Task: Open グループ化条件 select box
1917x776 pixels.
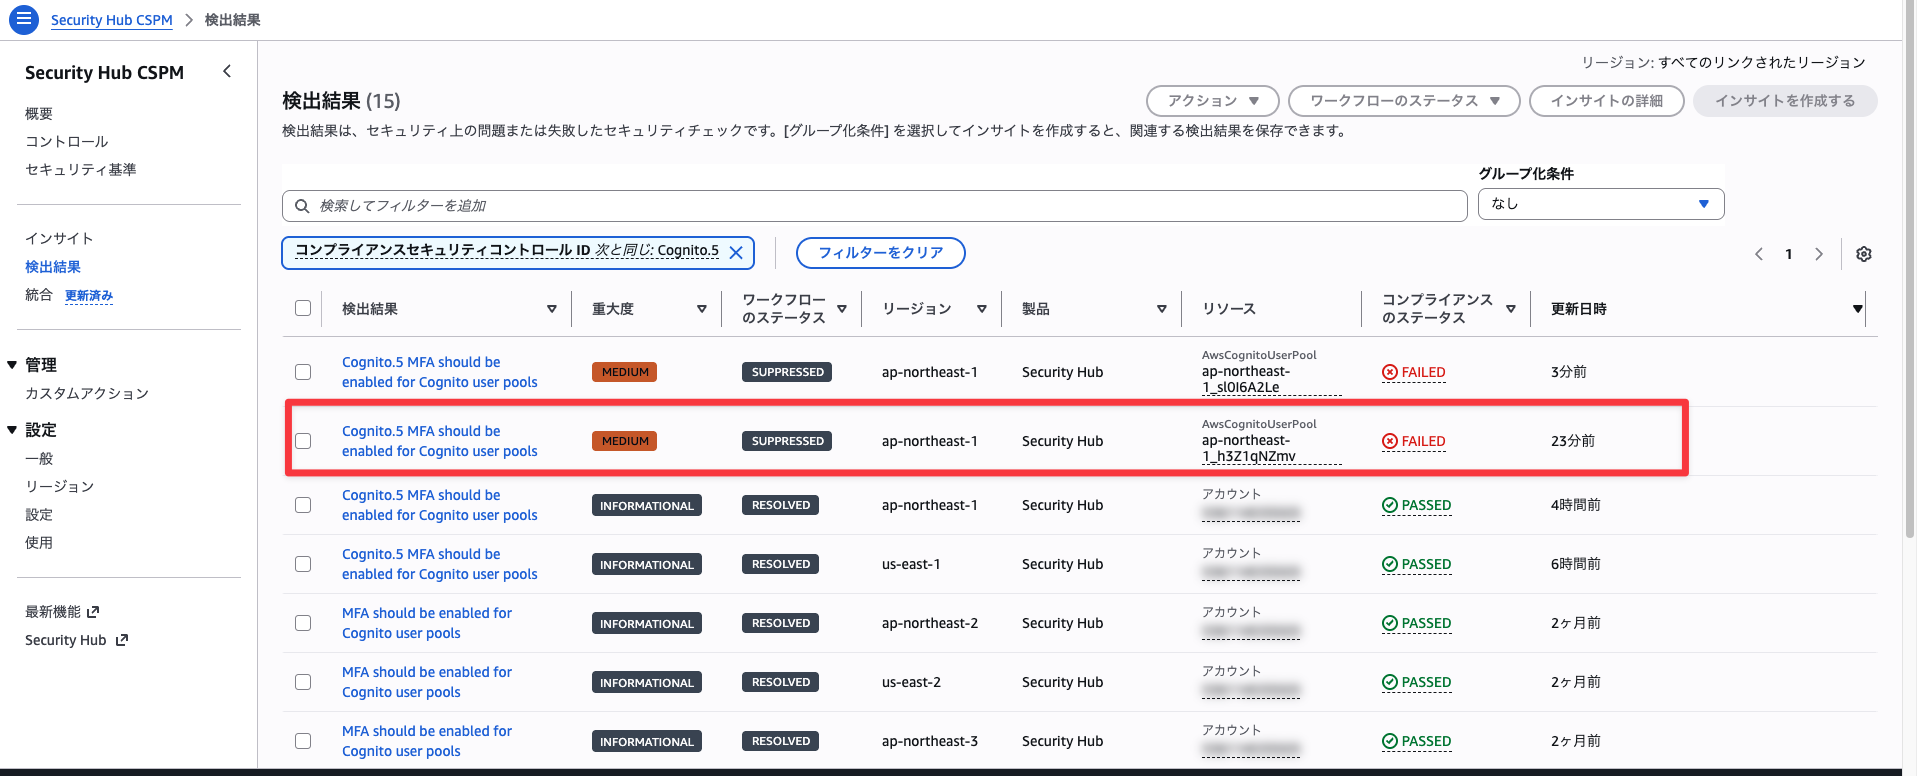Action: 1601,204
